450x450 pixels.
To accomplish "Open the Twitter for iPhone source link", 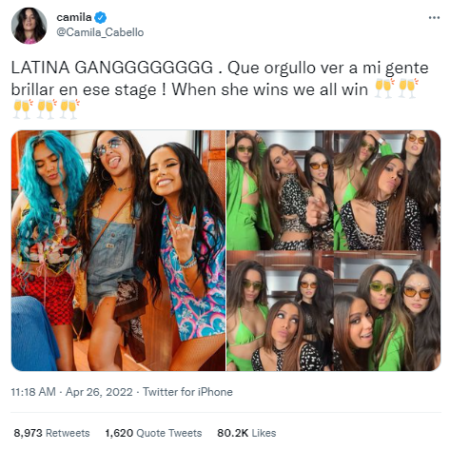I will [188, 392].
